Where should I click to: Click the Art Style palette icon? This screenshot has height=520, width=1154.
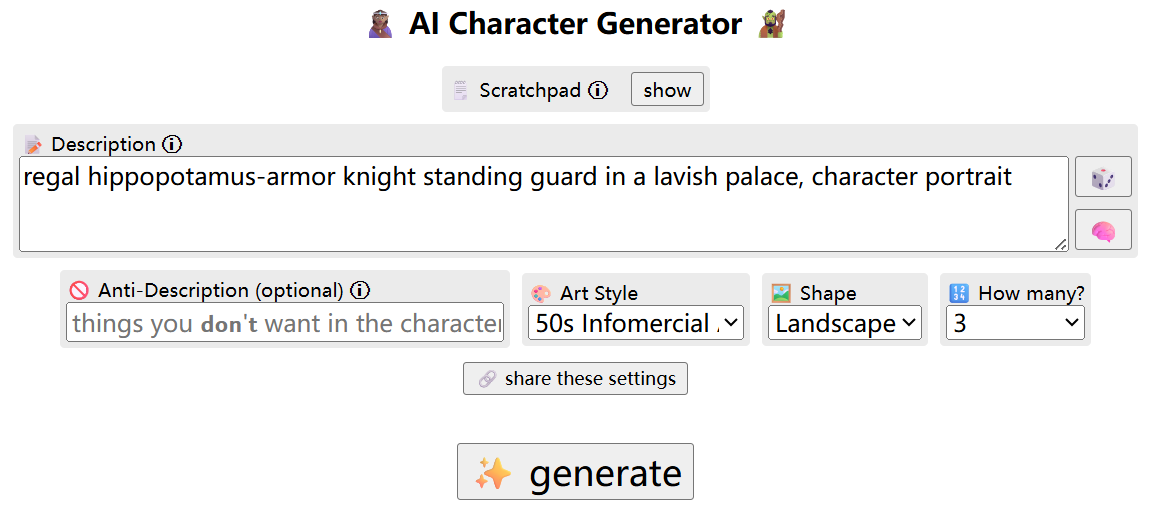point(540,293)
